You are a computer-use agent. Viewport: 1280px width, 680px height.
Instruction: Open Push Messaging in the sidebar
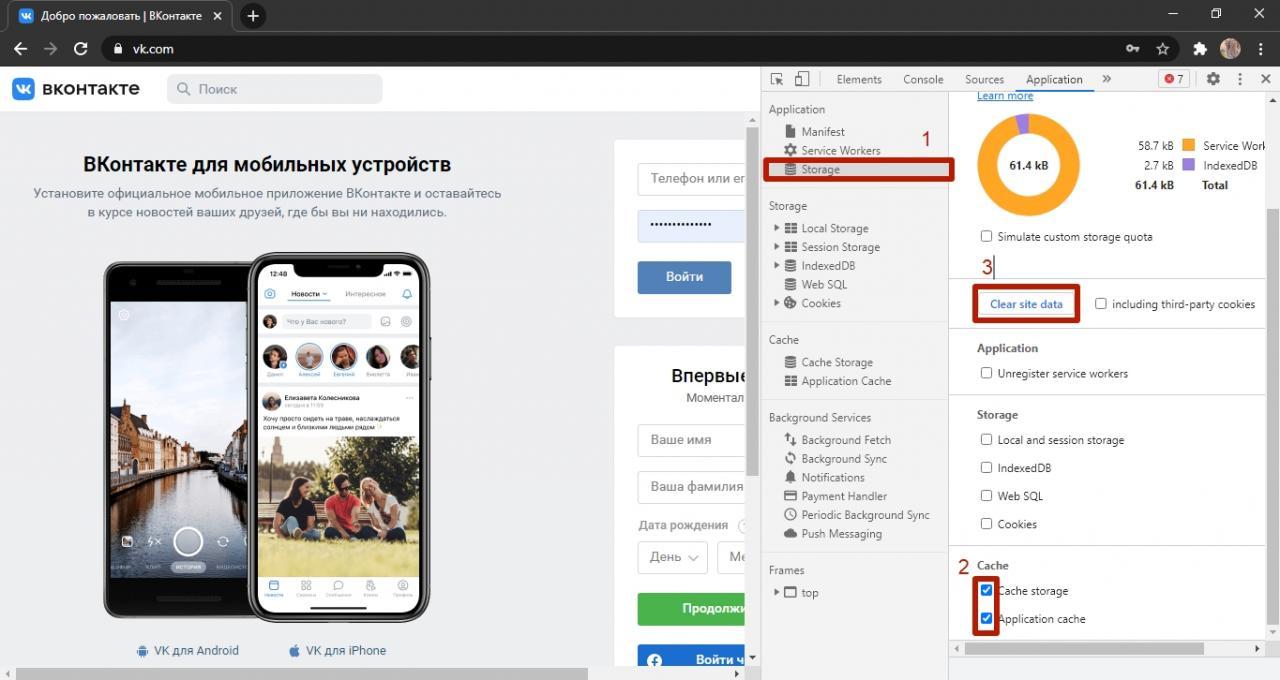pyautogui.click(x=841, y=534)
